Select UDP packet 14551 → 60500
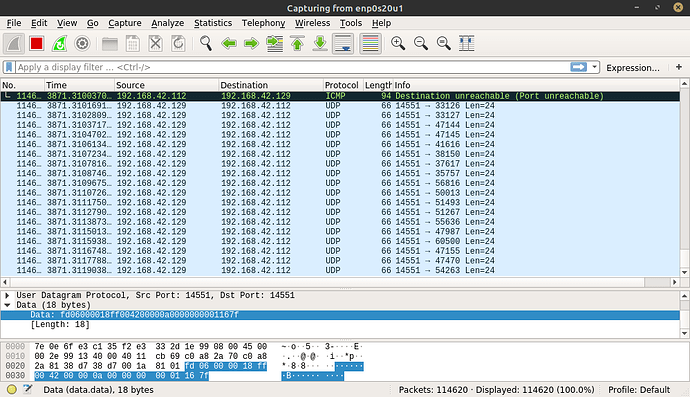This screenshot has height=397, width=690. pyautogui.click(x=340, y=241)
